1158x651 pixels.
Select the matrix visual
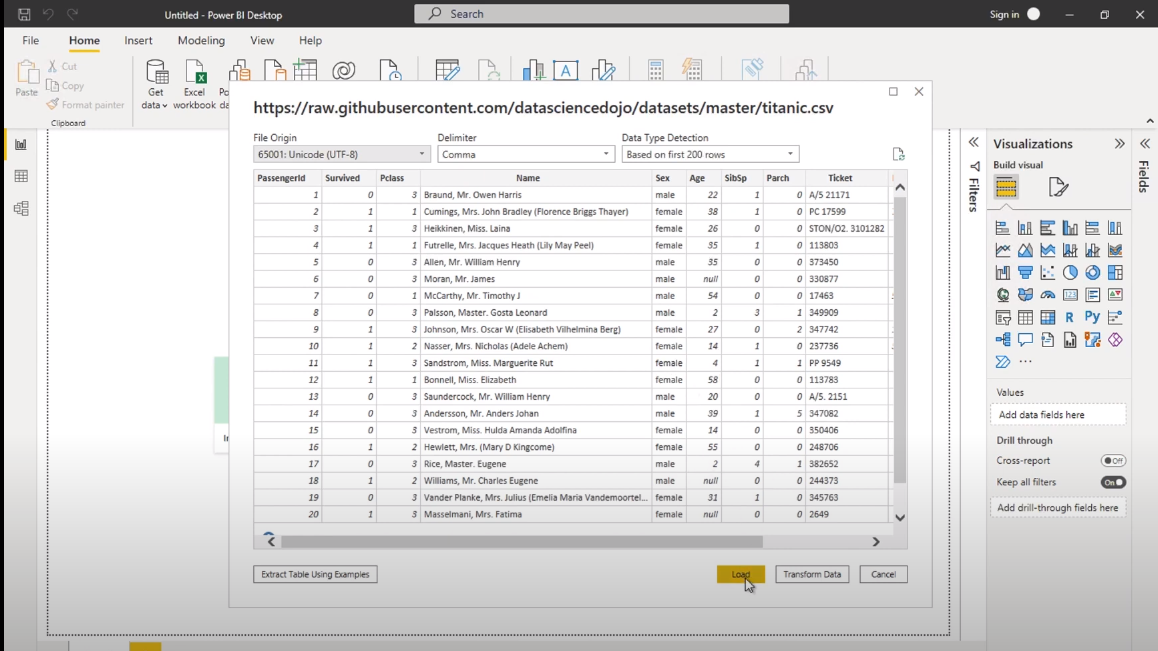click(1047, 318)
